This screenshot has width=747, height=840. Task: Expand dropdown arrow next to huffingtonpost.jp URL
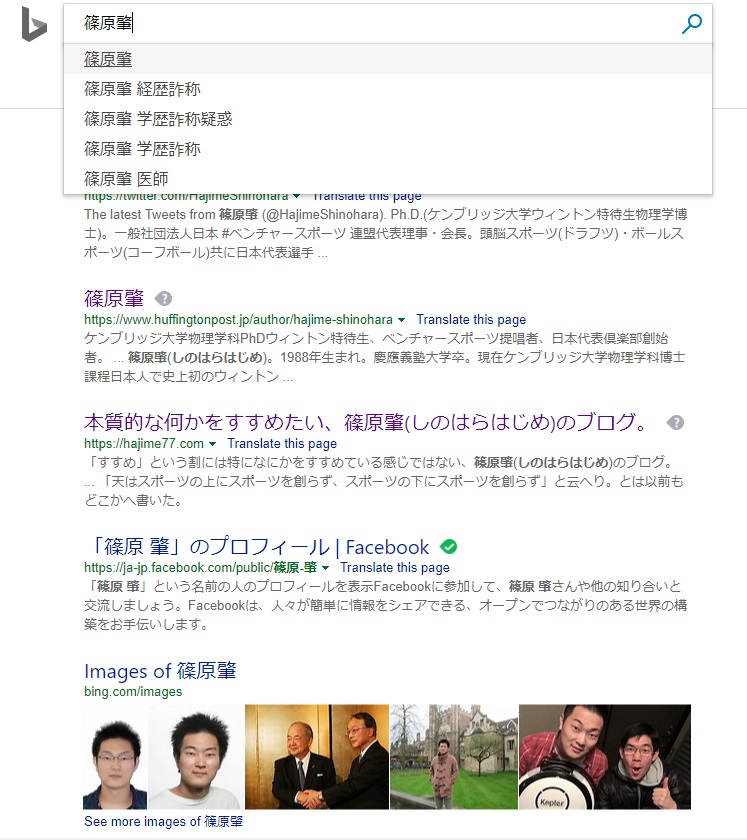click(x=401, y=320)
